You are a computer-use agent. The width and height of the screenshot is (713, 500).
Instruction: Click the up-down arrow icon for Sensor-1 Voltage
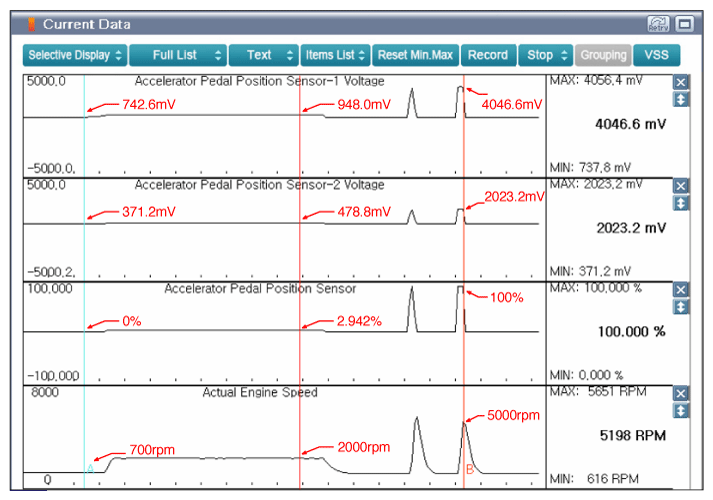[681, 99]
